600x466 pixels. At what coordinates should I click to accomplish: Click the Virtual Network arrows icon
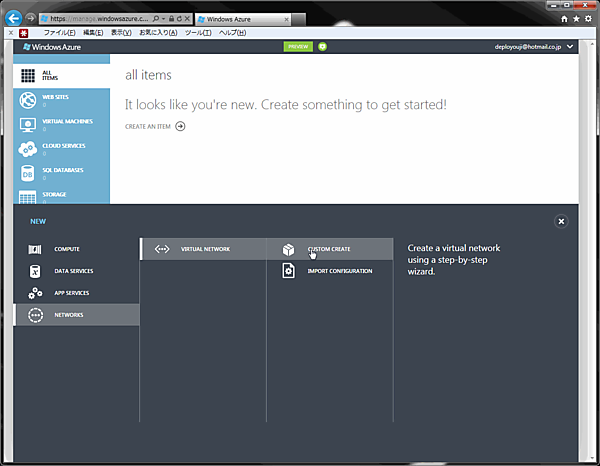click(x=162, y=249)
